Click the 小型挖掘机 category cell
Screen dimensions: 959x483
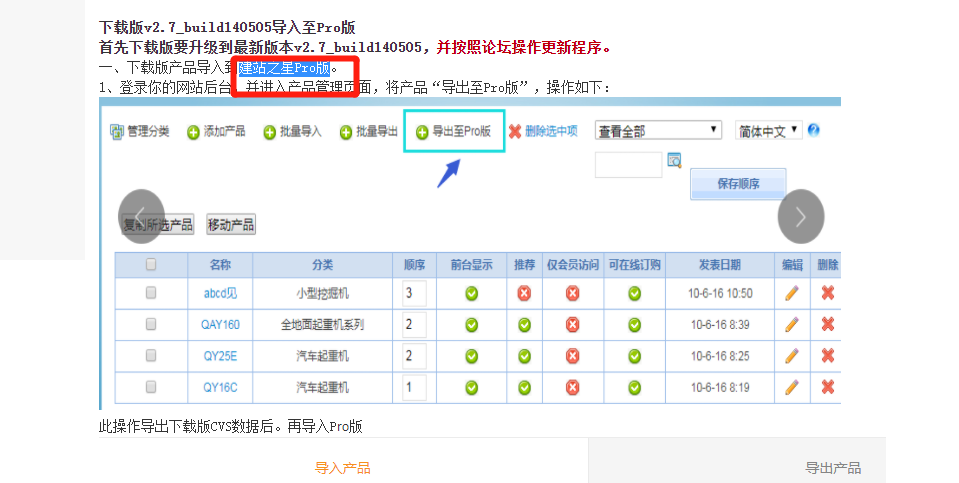(322, 293)
